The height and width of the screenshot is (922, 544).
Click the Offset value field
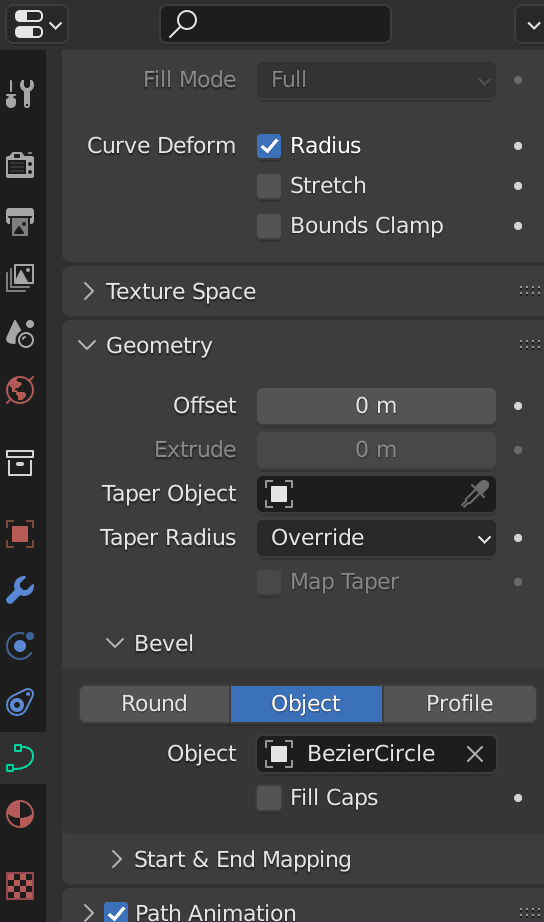pyautogui.click(x=376, y=406)
